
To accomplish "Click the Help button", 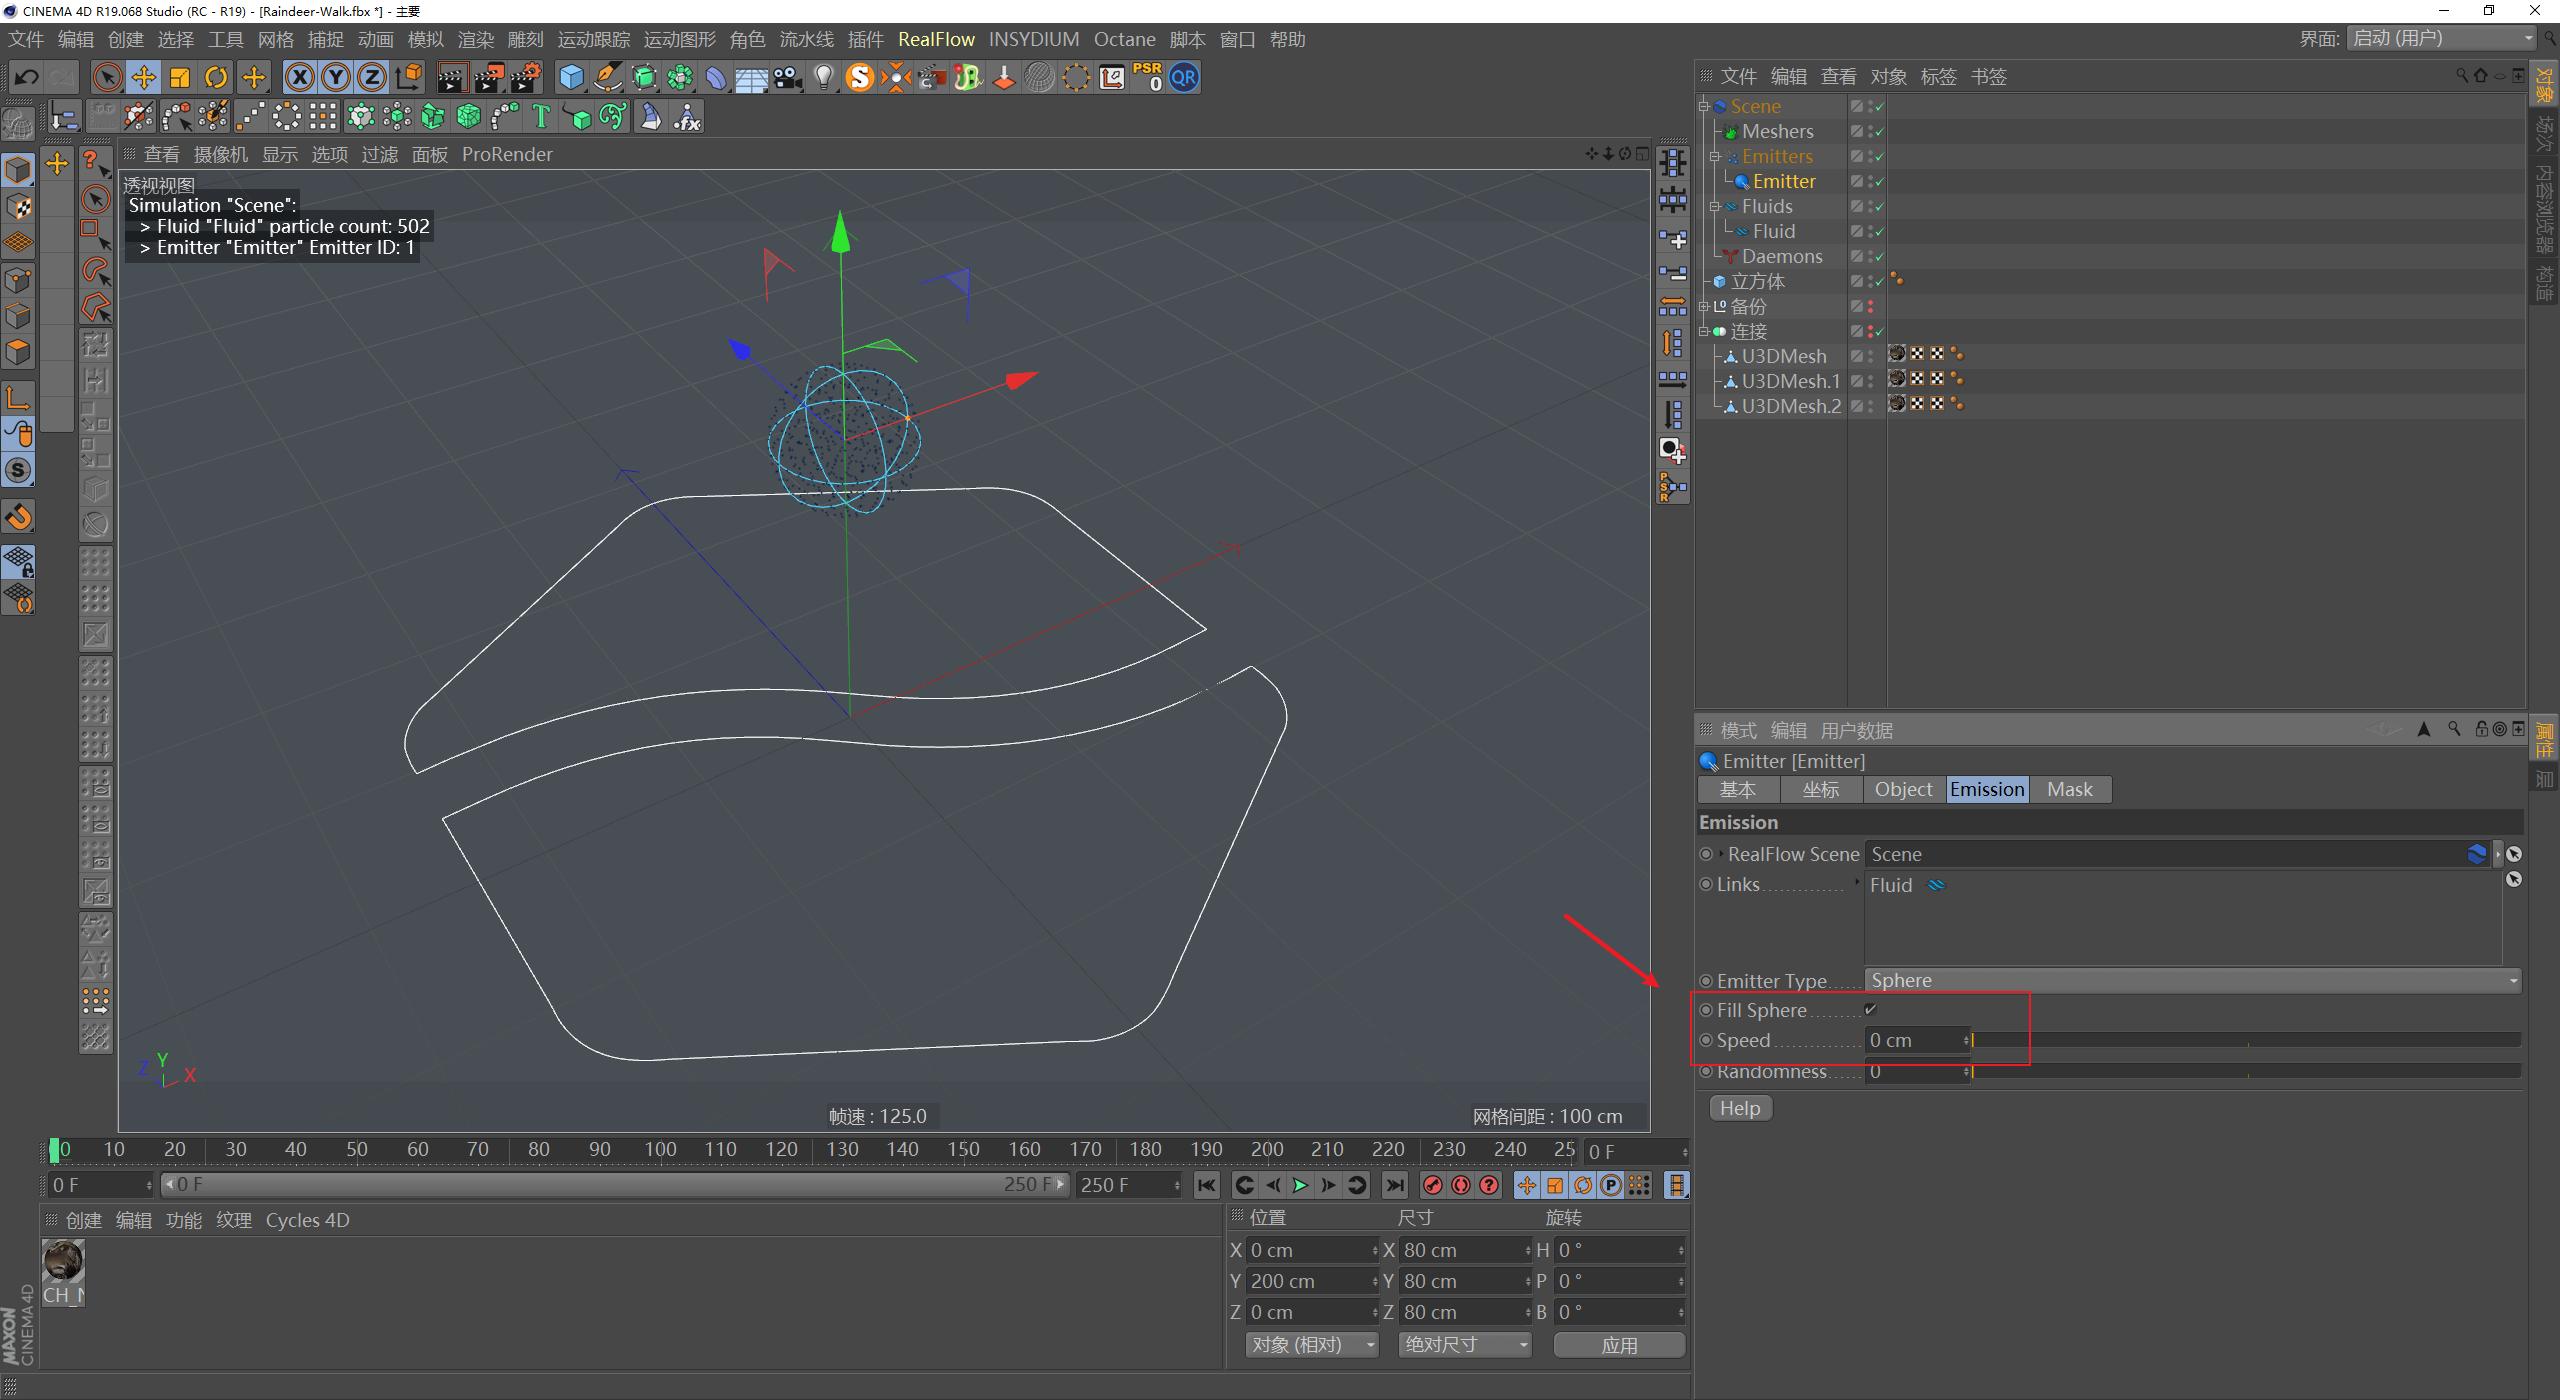I will [1740, 1108].
